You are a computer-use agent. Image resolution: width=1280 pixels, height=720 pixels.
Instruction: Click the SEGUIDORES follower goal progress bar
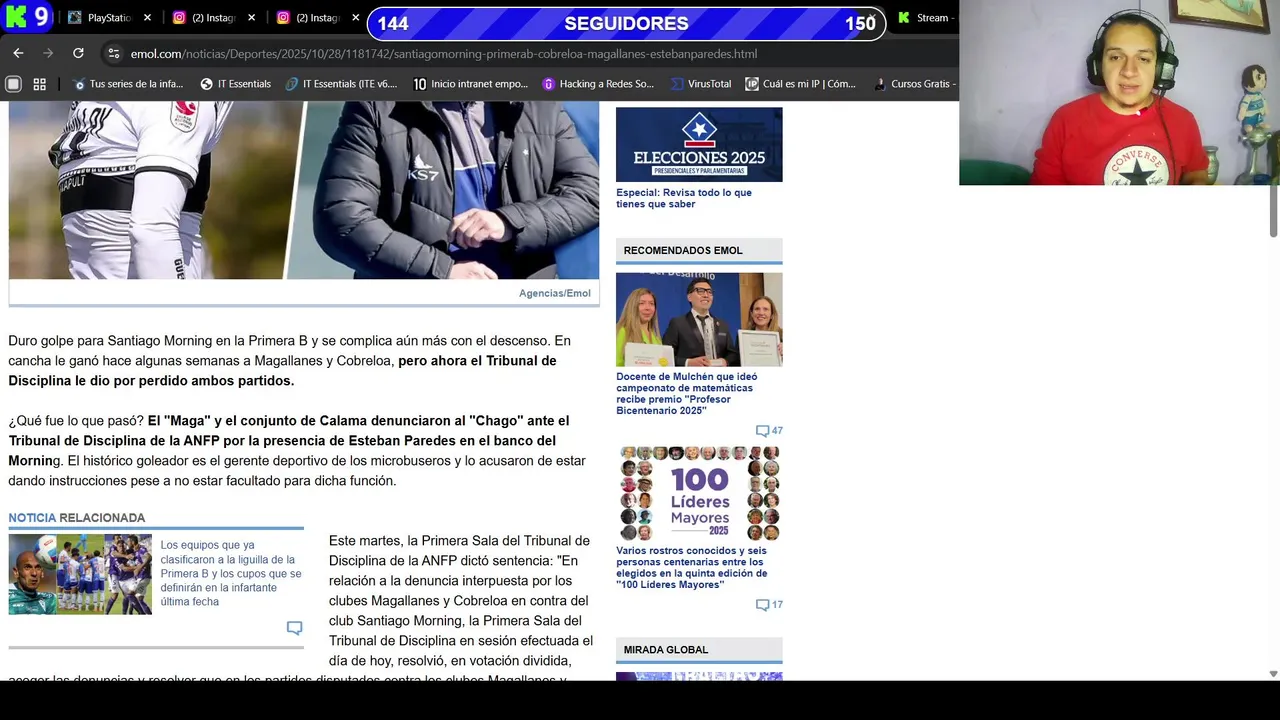click(626, 24)
